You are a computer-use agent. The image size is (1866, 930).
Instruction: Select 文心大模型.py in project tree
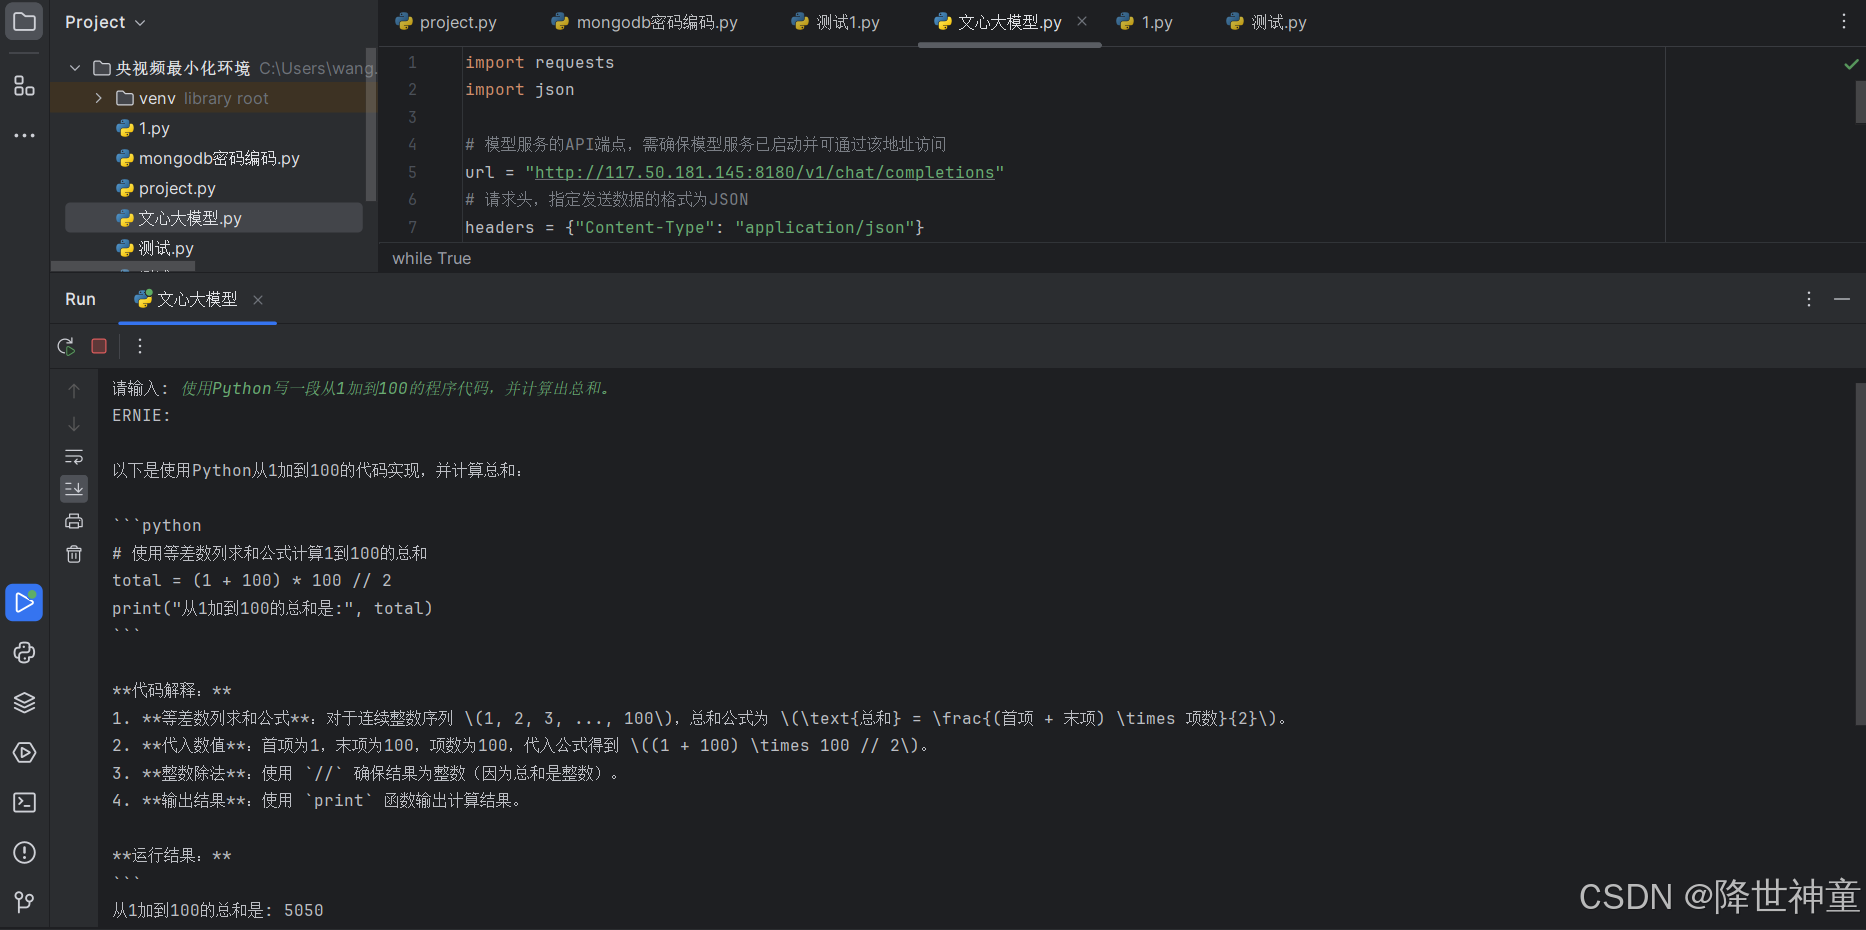pyautogui.click(x=214, y=218)
